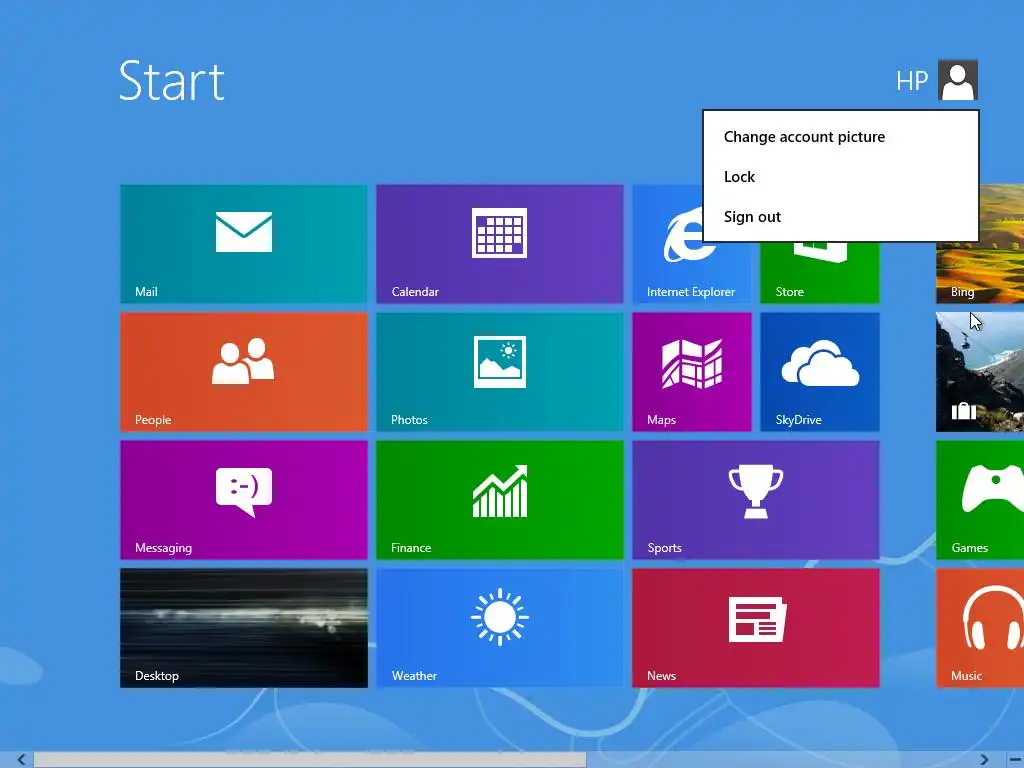Click the HP user name label
Screen dimensions: 1024x768
(912, 81)
